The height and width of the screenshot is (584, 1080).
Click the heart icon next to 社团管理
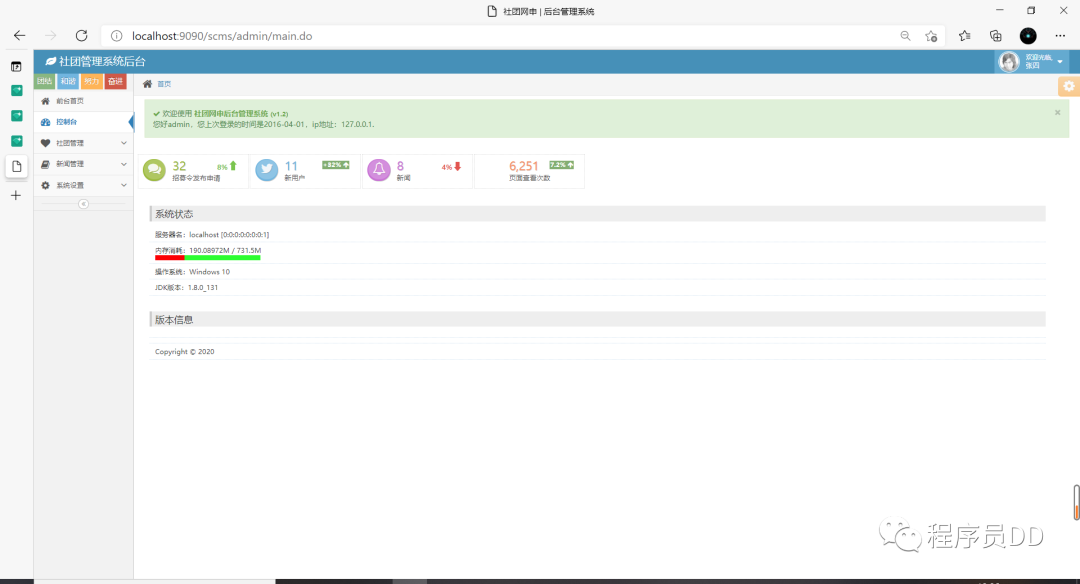click(45, 143)
